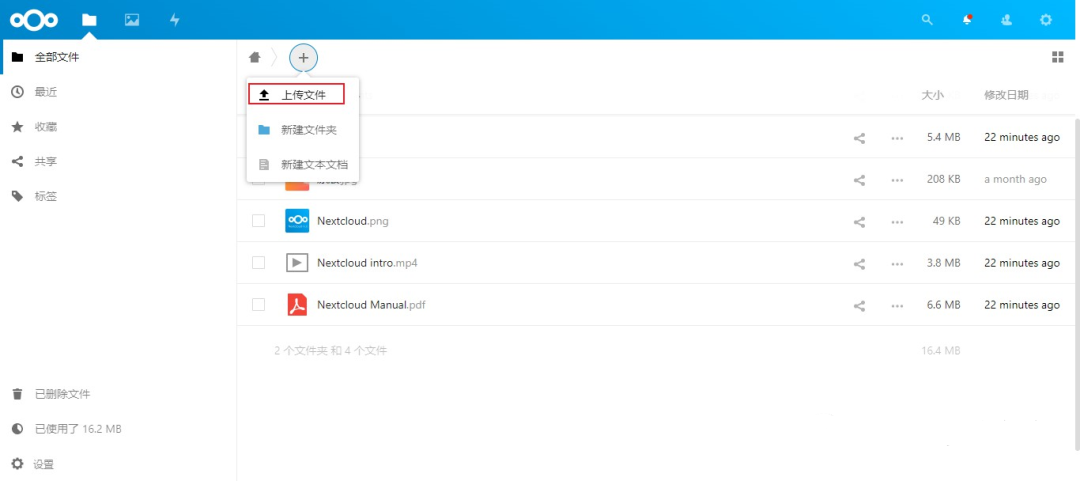
Task: Share the Nextcloud Manual.pdf file
Action: pos(859,305)
